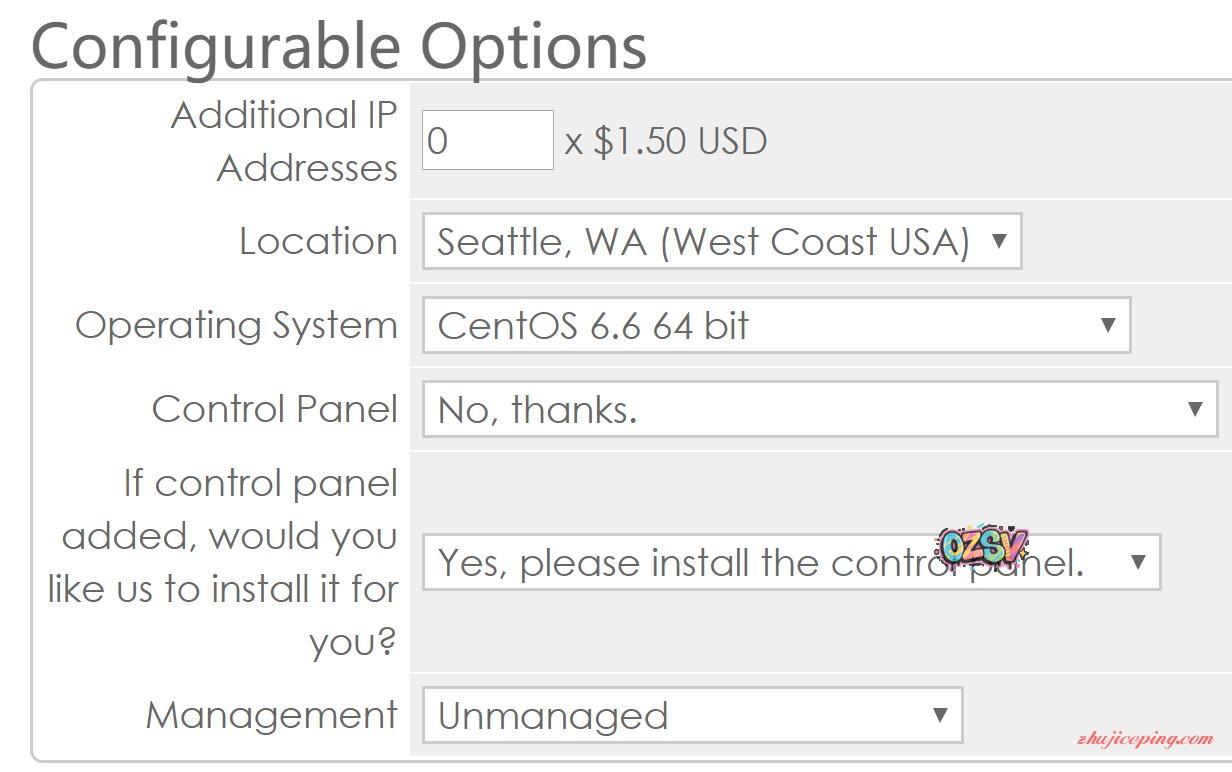This screenshot has height=772, width=1232.
Task: Click the 'x $1.50 USD' price text
Action: click(x=666, y=141)
